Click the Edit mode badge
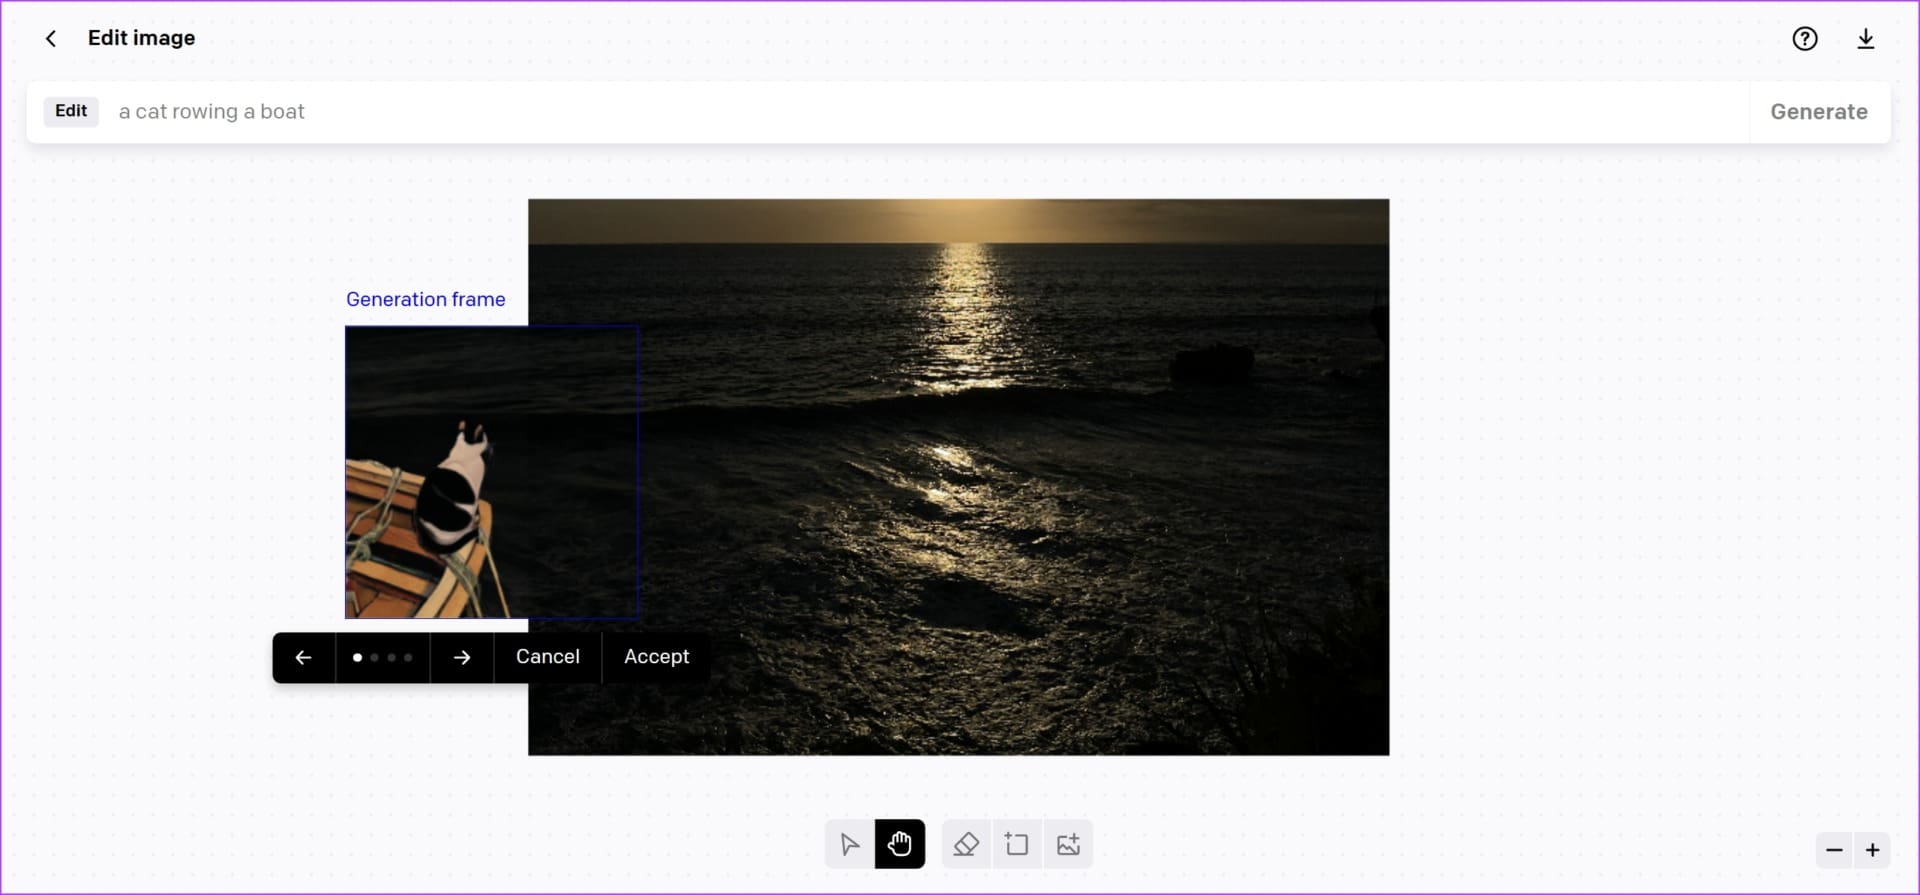The width and height of the screenshot is (1920, 895). tap(71, 111)
